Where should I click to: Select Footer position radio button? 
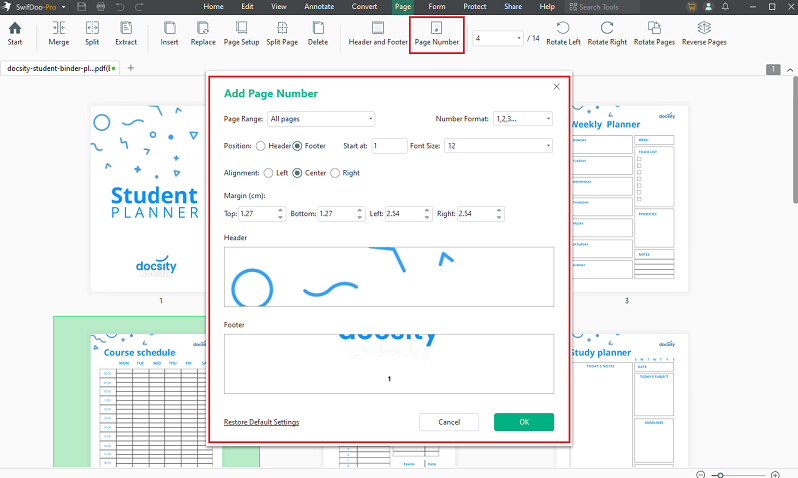point(297,146)
